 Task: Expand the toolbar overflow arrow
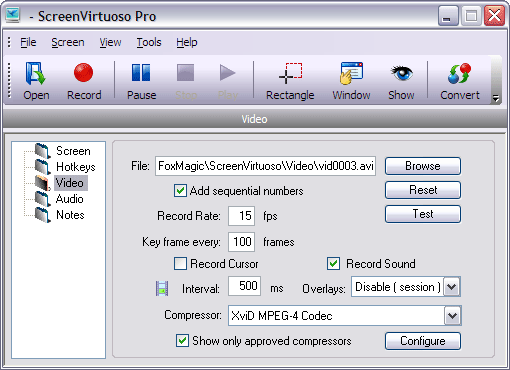coord(496,98)
